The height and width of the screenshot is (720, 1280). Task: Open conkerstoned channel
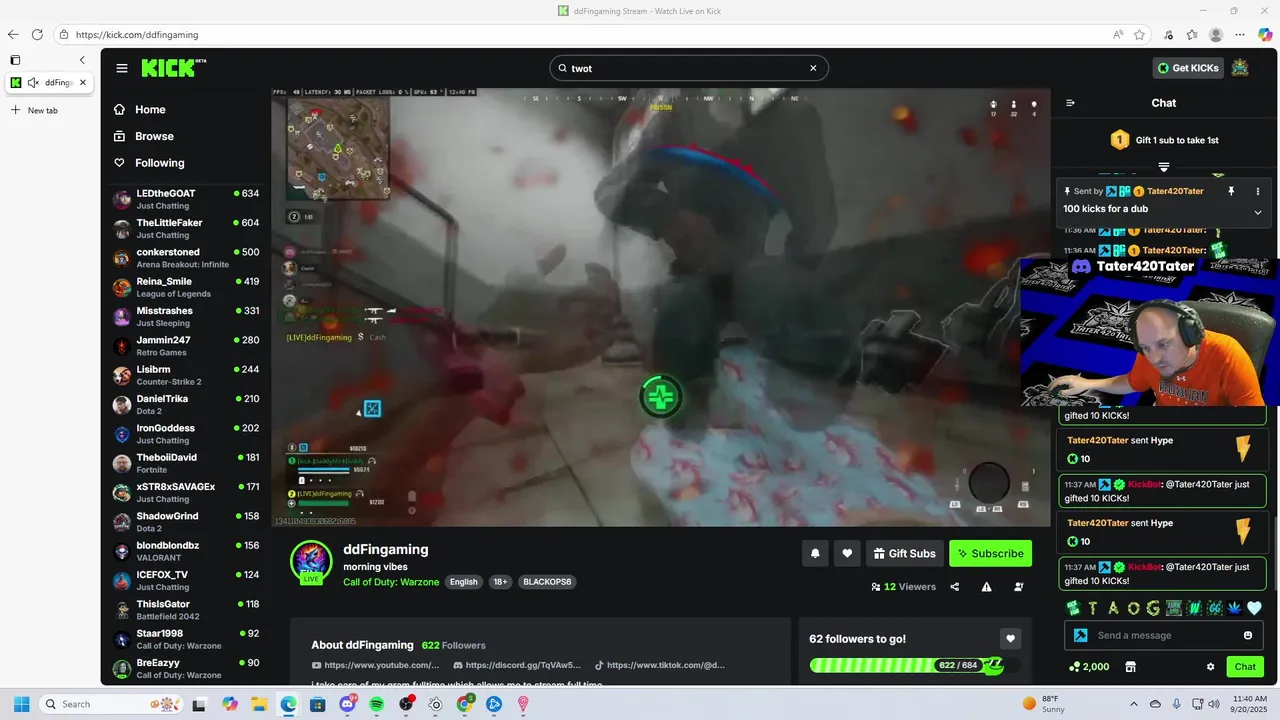click(x=186, y=257)
